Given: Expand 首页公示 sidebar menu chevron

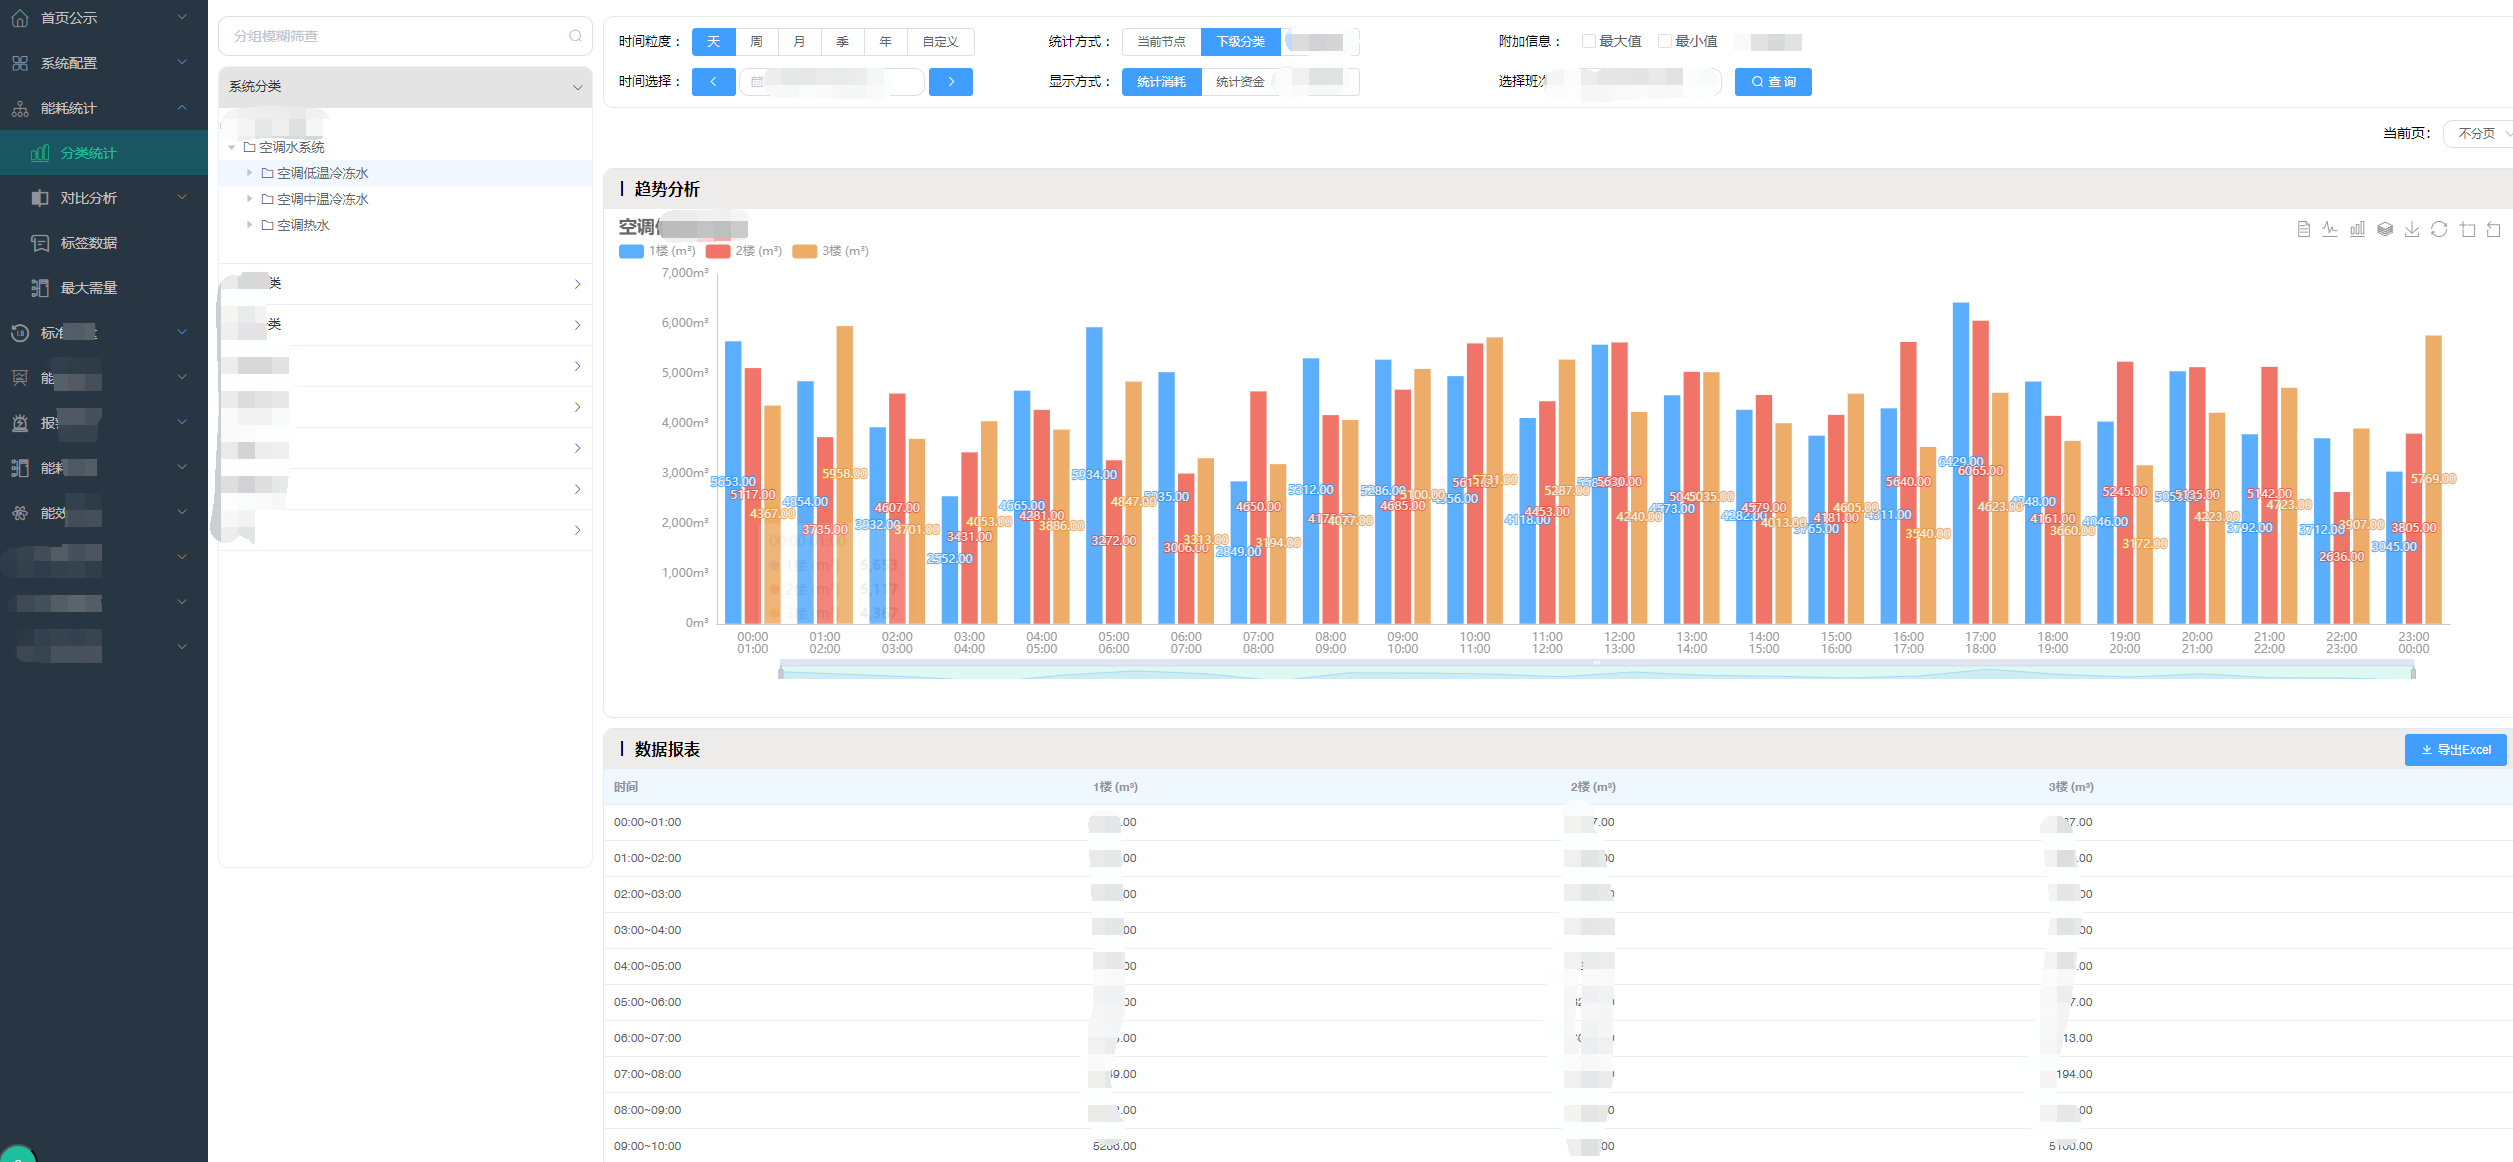Looking at the screenshot, I should 182,17.
